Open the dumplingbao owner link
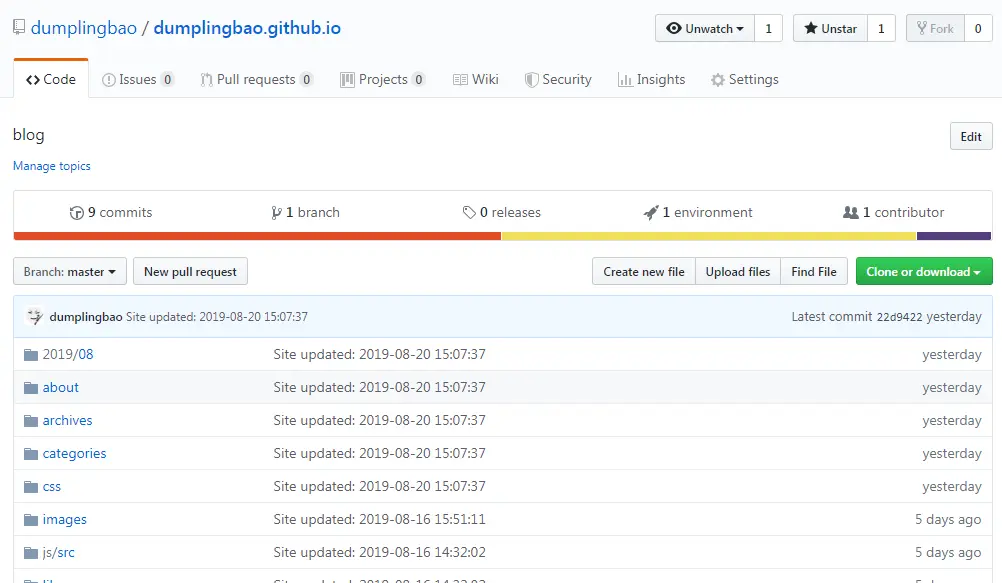 (x=84, y=27)
